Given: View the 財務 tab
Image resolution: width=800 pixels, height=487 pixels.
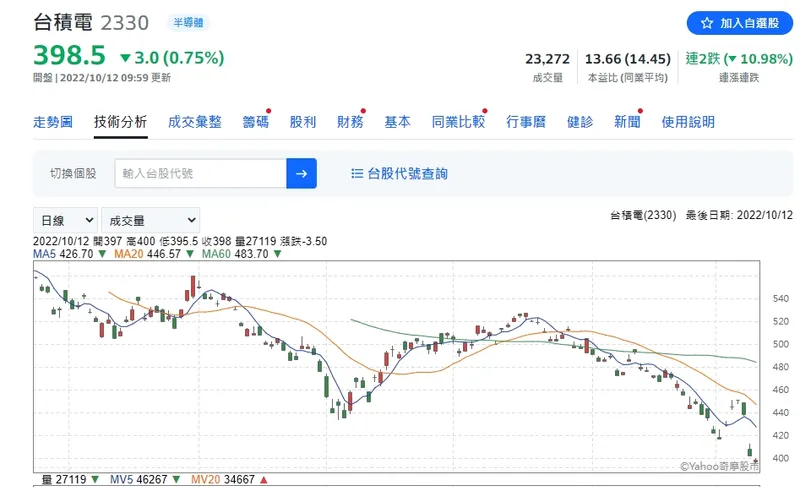Looking at the screenshot, I should tap(350, 122).
